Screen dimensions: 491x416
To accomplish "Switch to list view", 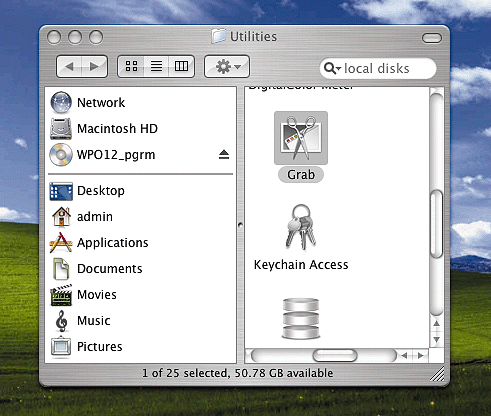I will pos(156,66).
